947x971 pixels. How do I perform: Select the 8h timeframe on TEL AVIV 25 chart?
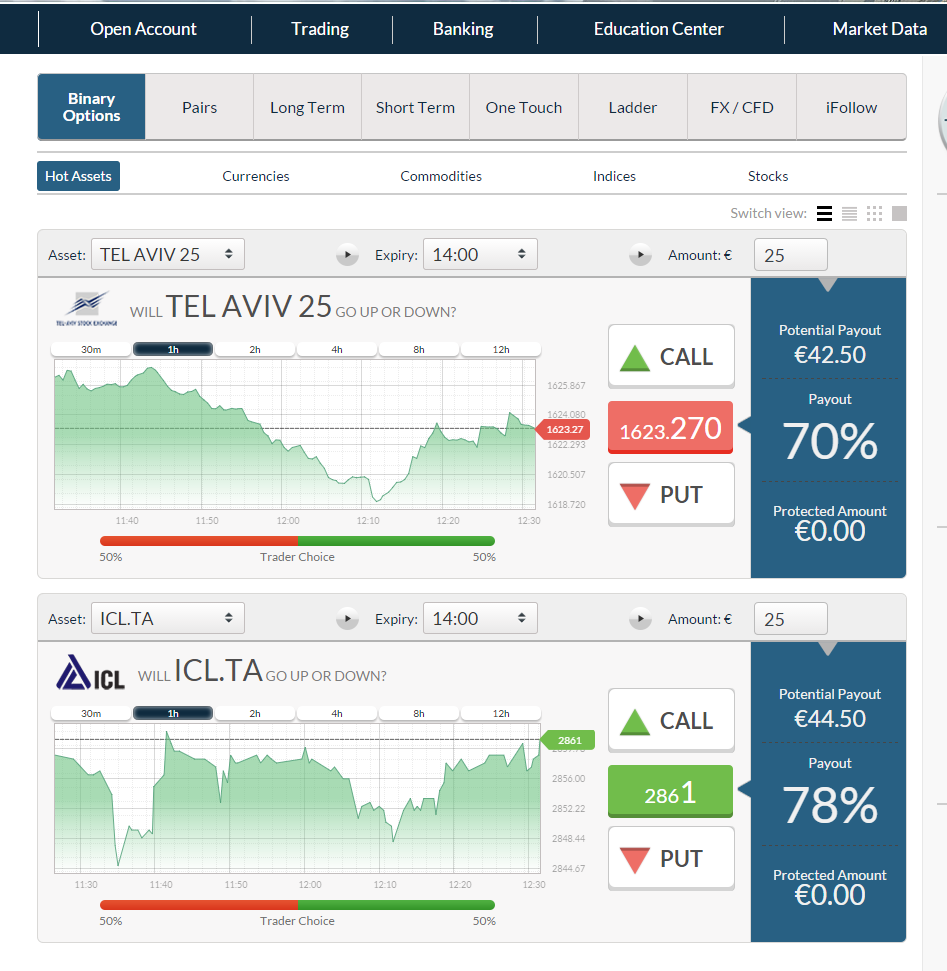[419, 350]
